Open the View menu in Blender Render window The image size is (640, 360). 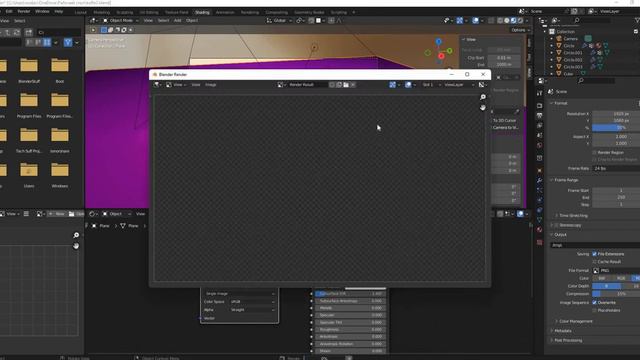[196, 85]
